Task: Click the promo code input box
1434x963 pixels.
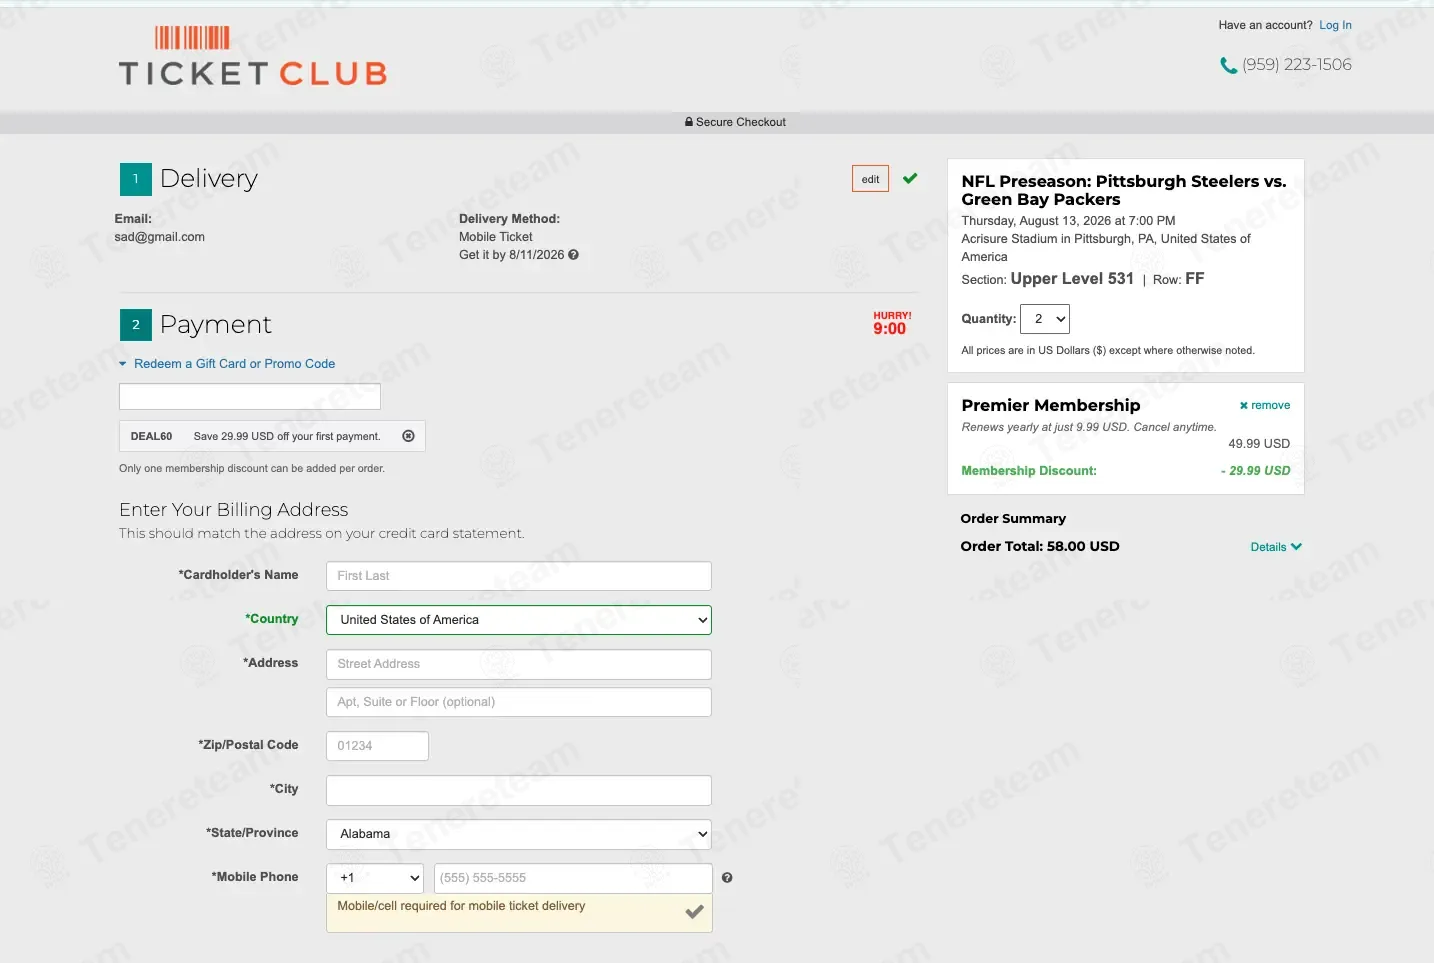Action: tap(250, 397)
